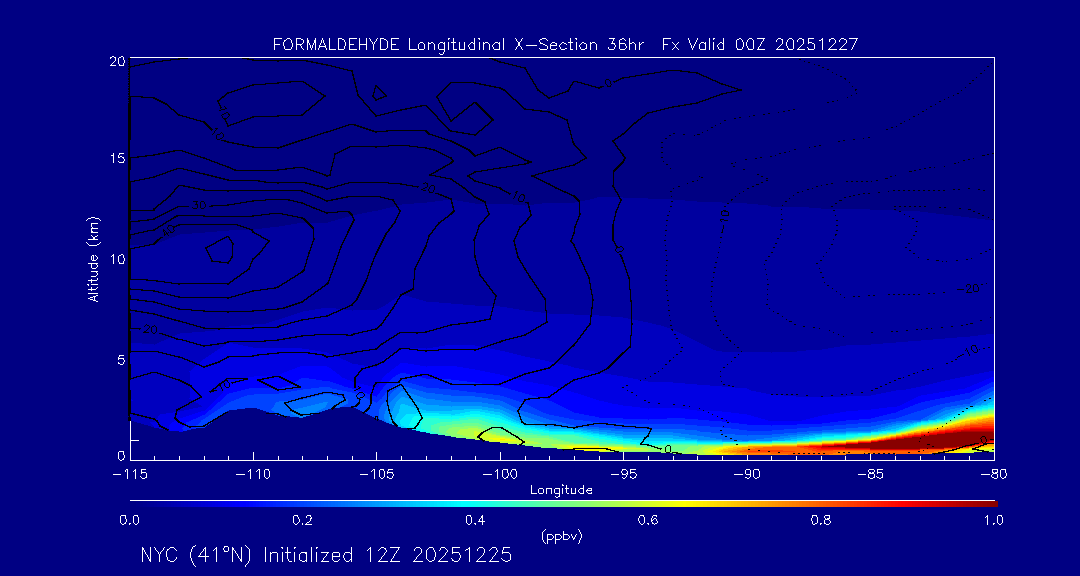
Task: Click colorbar scale value 0.2
Action: pos(302,520)
